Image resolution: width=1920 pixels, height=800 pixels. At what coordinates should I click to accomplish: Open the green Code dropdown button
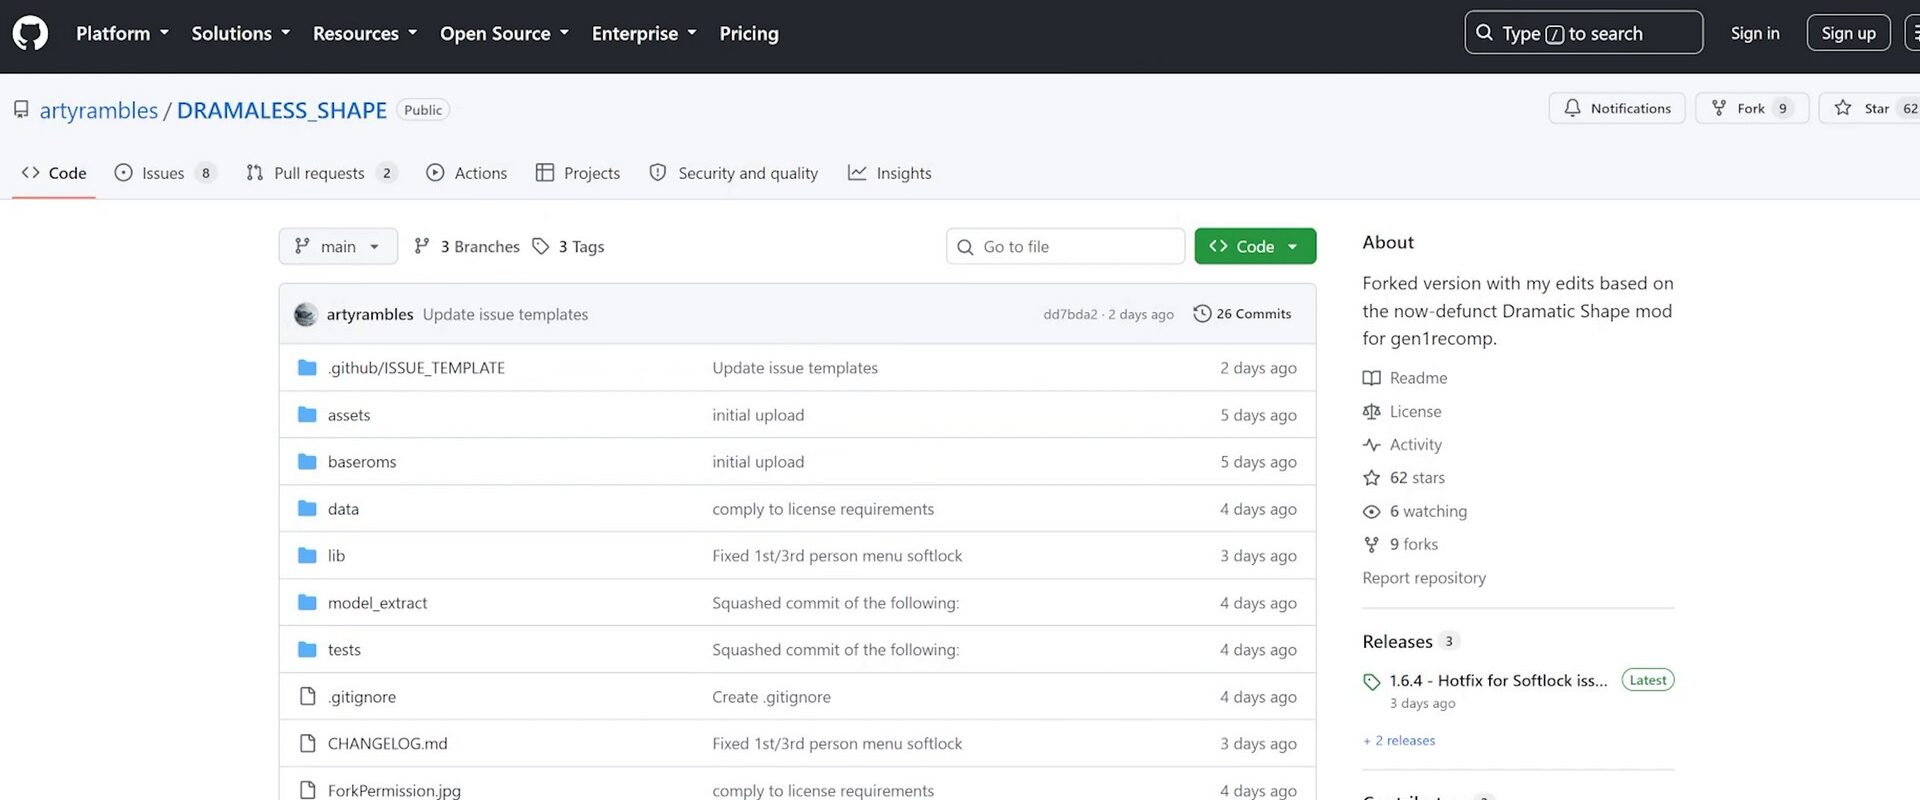[1255, 246]
